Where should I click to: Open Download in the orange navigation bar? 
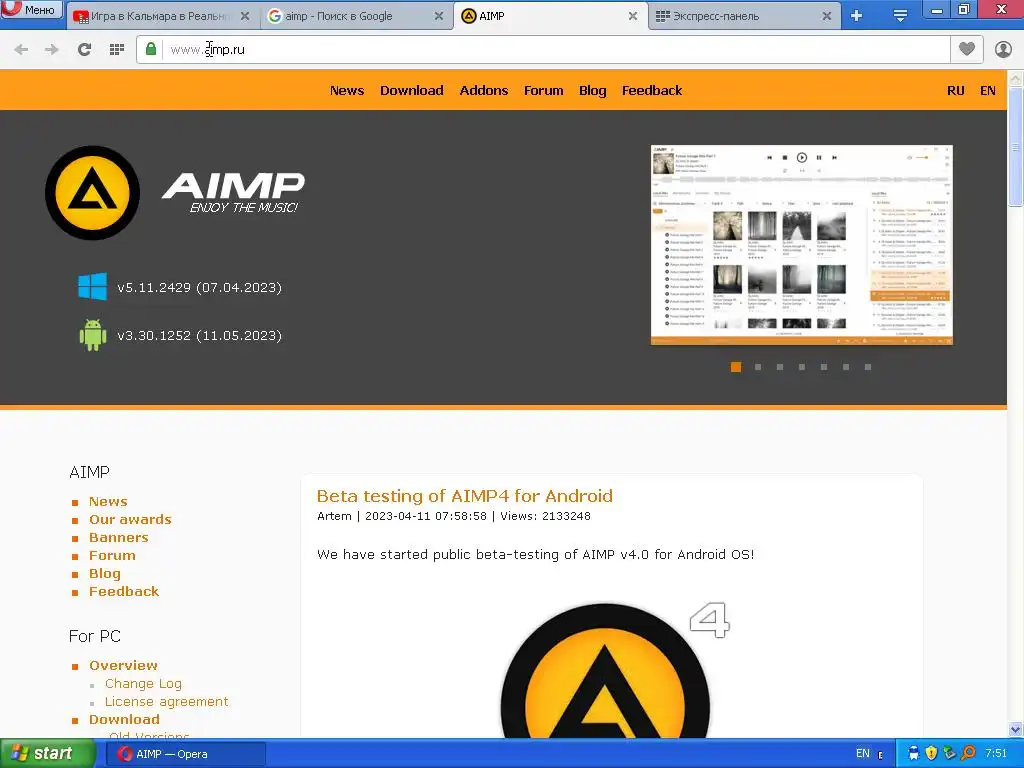[411, 91]
